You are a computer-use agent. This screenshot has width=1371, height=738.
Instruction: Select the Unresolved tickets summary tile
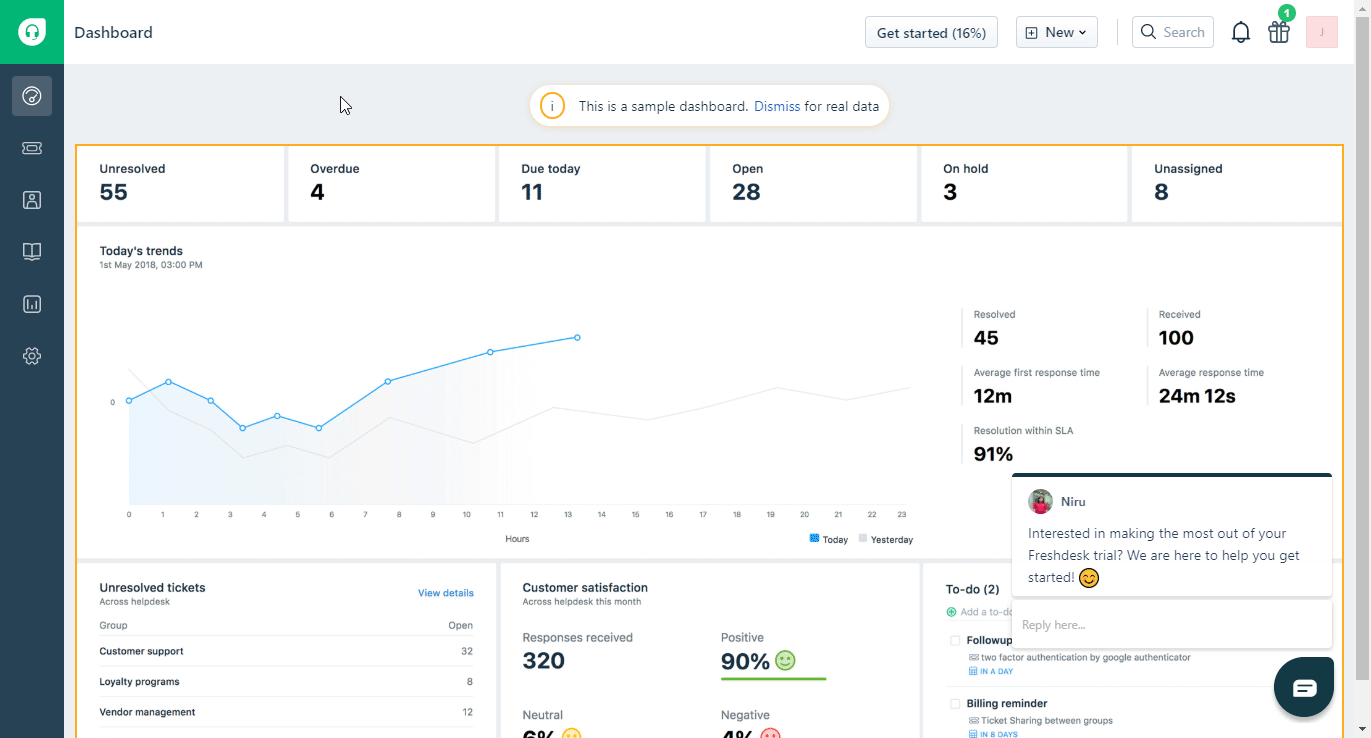(x=181, y=183)
